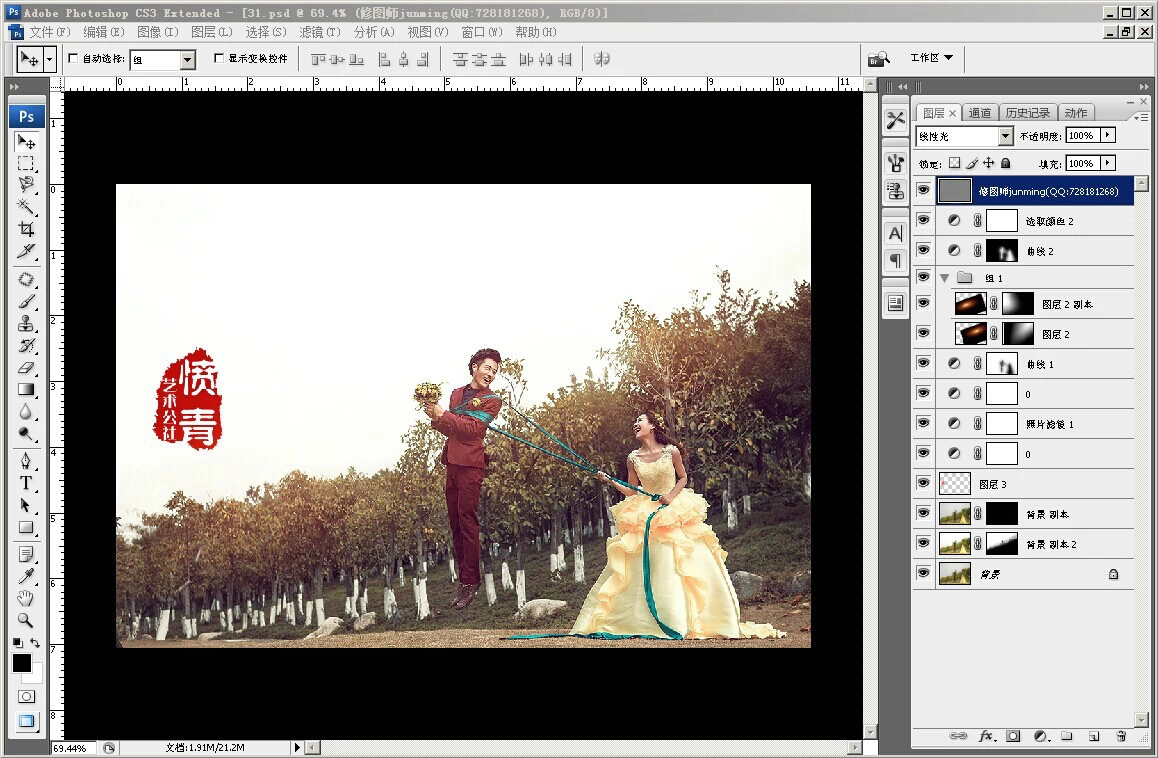Select the Dodge tool
The image size is (1158, 758).
coord(26,434)
